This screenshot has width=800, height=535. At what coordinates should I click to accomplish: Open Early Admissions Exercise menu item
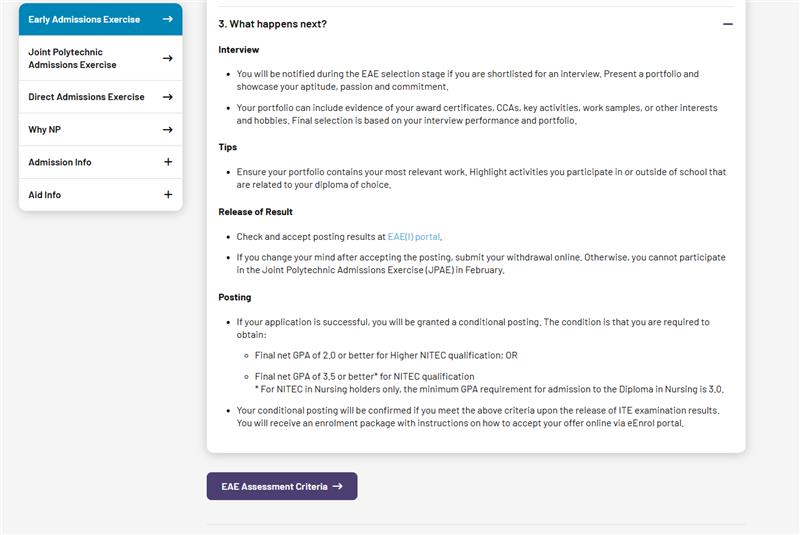point(84,19)
